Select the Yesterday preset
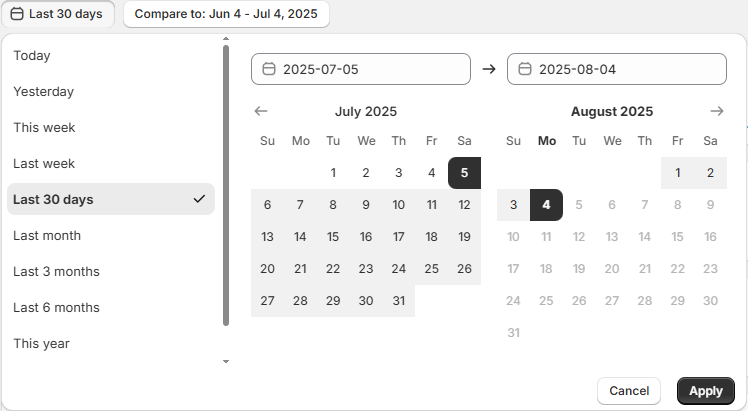 (44, 92)
